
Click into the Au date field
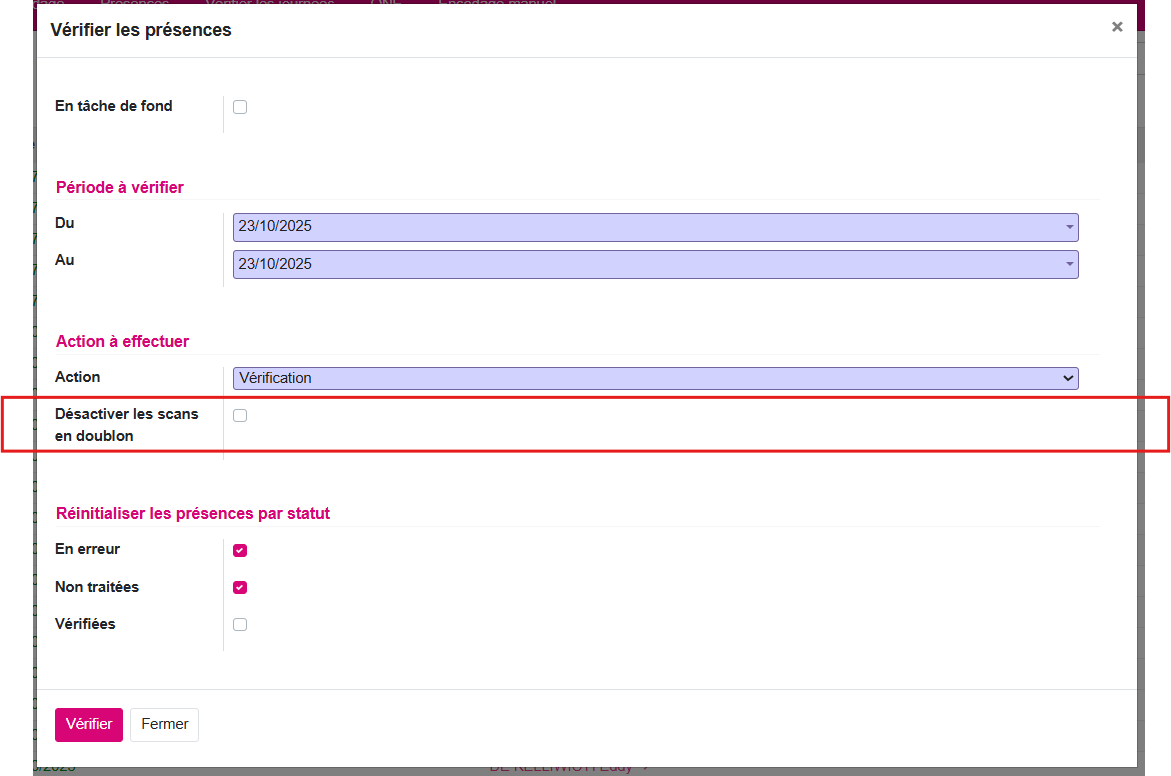pos(640,265)
